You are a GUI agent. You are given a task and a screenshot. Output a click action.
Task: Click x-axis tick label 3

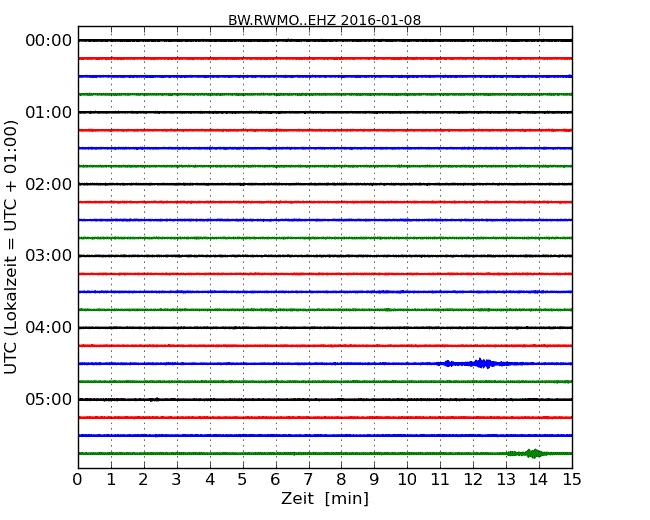pyautogui.click(x=177, y=480)
